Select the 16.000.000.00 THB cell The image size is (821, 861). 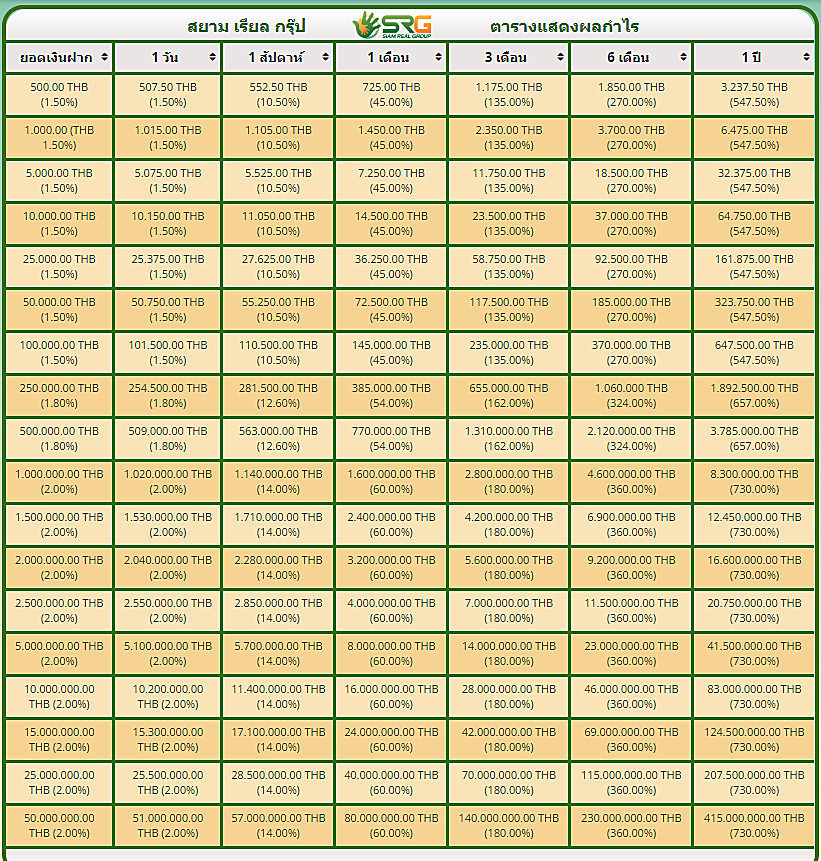[391, 697]
